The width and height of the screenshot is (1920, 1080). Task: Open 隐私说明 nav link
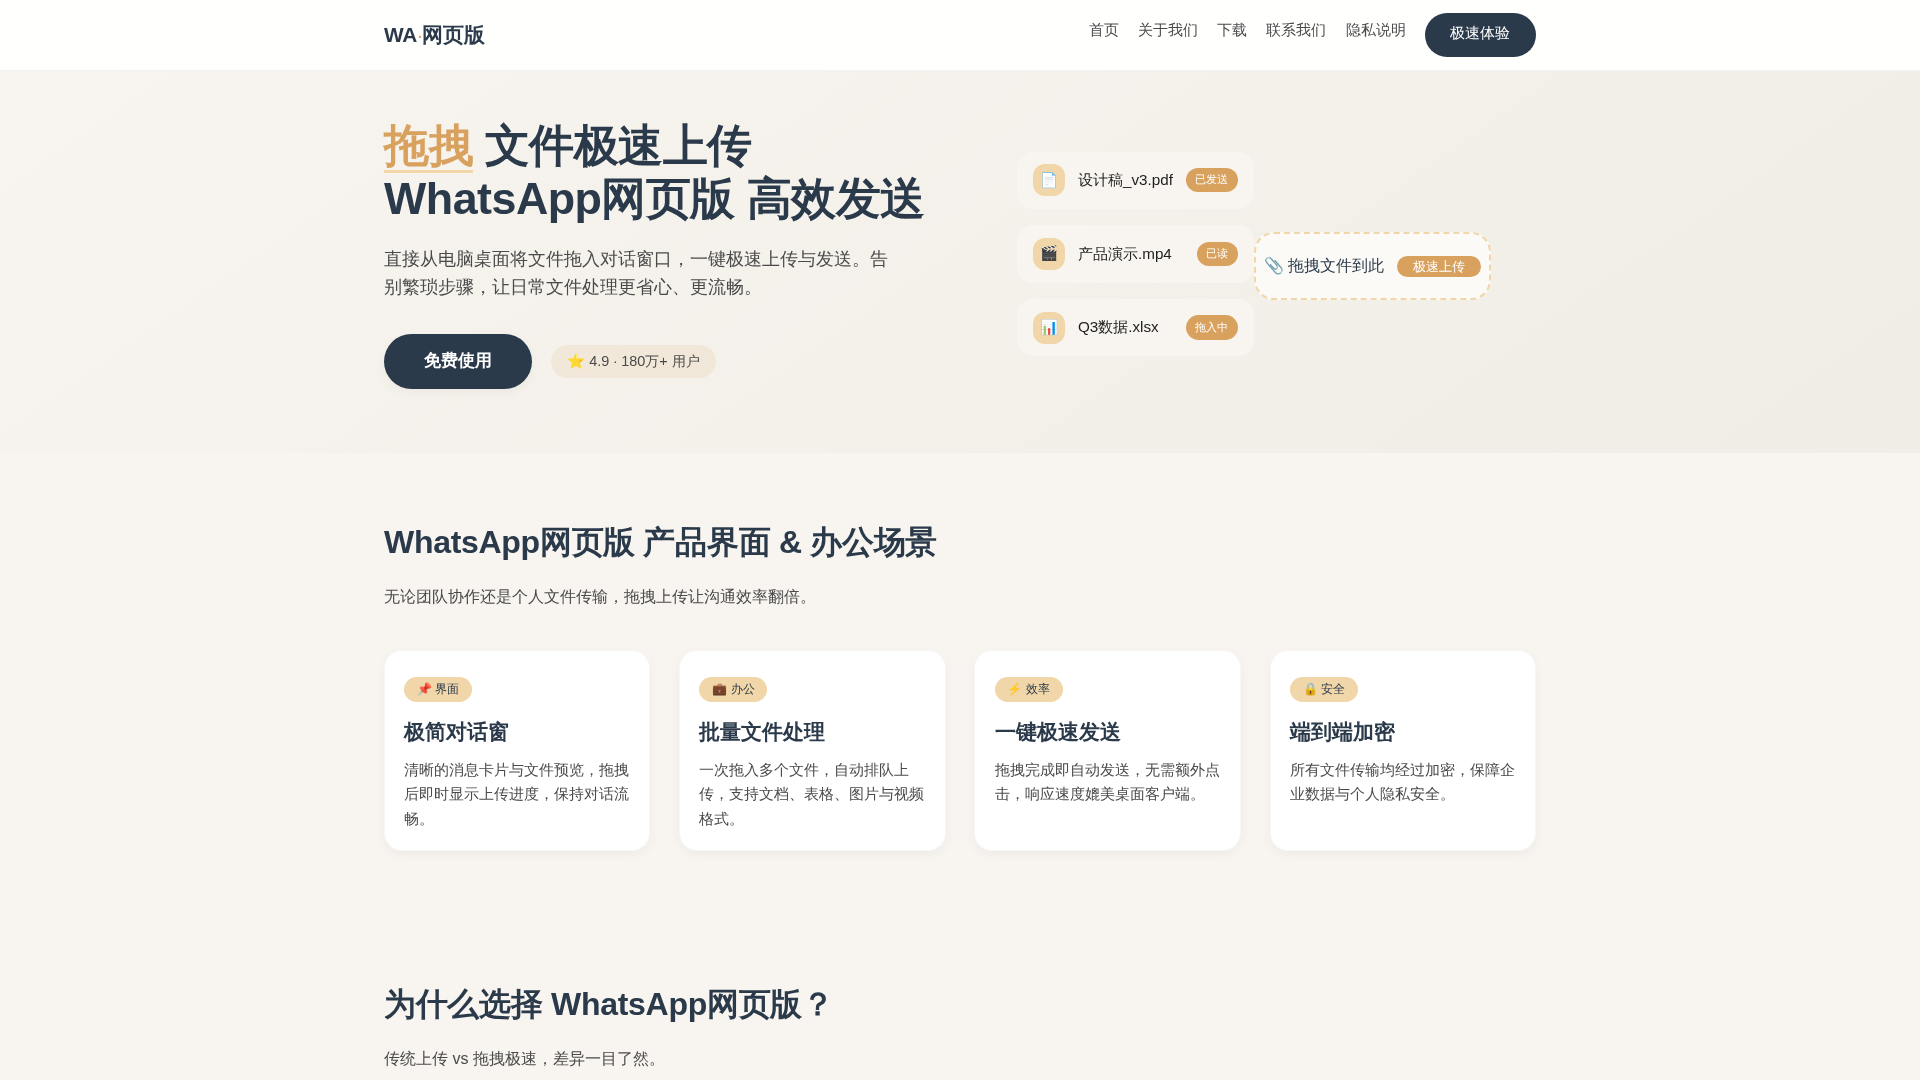(x=1375, y=30)
